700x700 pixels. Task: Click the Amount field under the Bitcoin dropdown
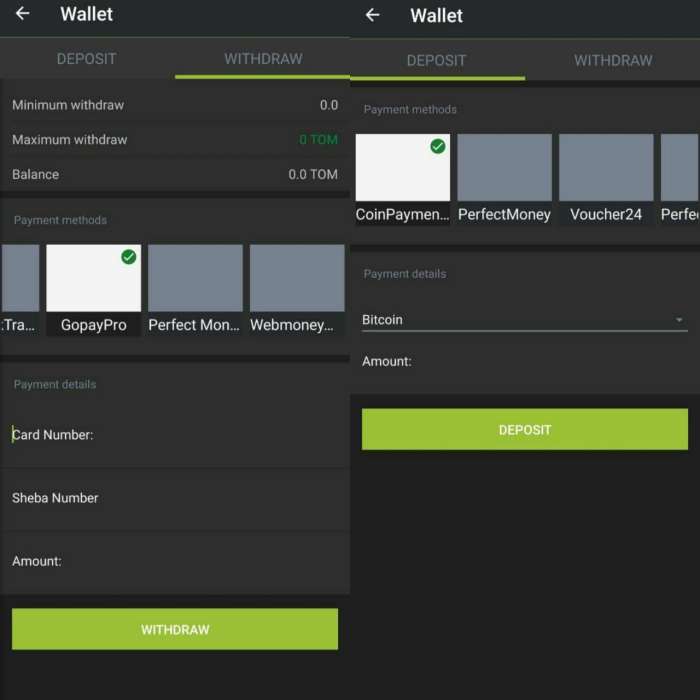pos(524,361)
